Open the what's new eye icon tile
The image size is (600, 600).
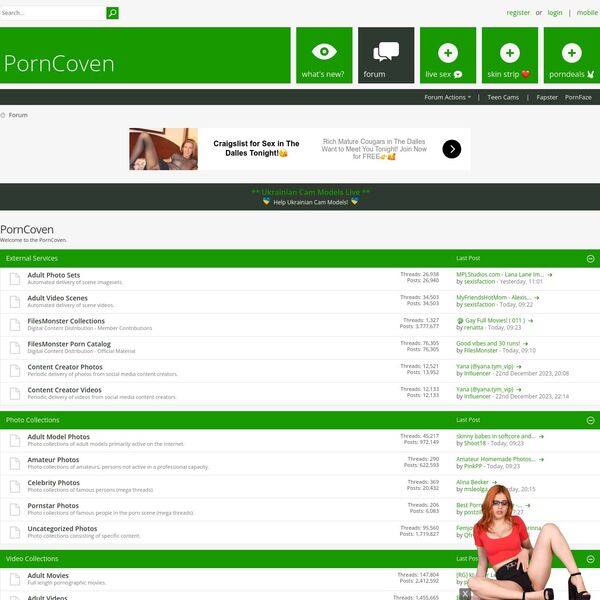(323, 51)
